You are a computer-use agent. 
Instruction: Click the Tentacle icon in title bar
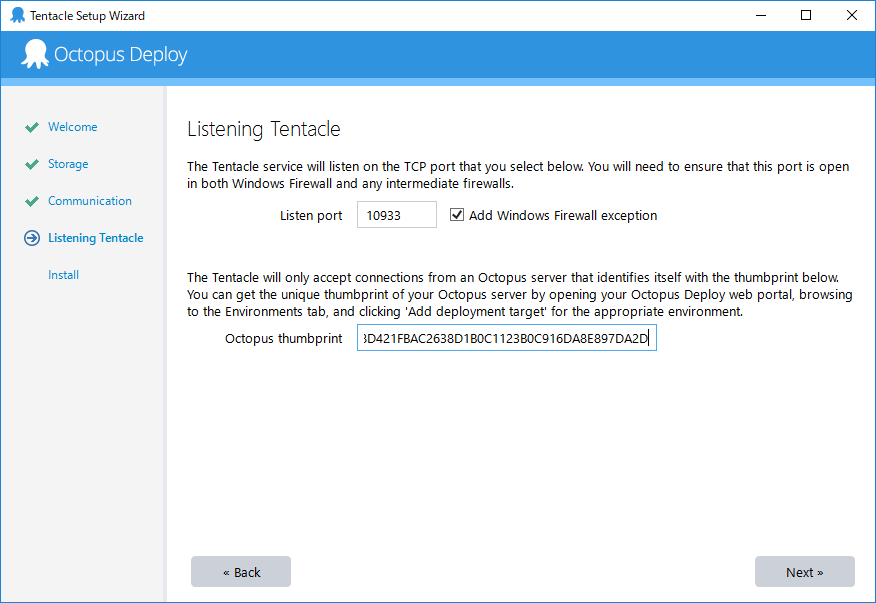click(x=17, y=15)
